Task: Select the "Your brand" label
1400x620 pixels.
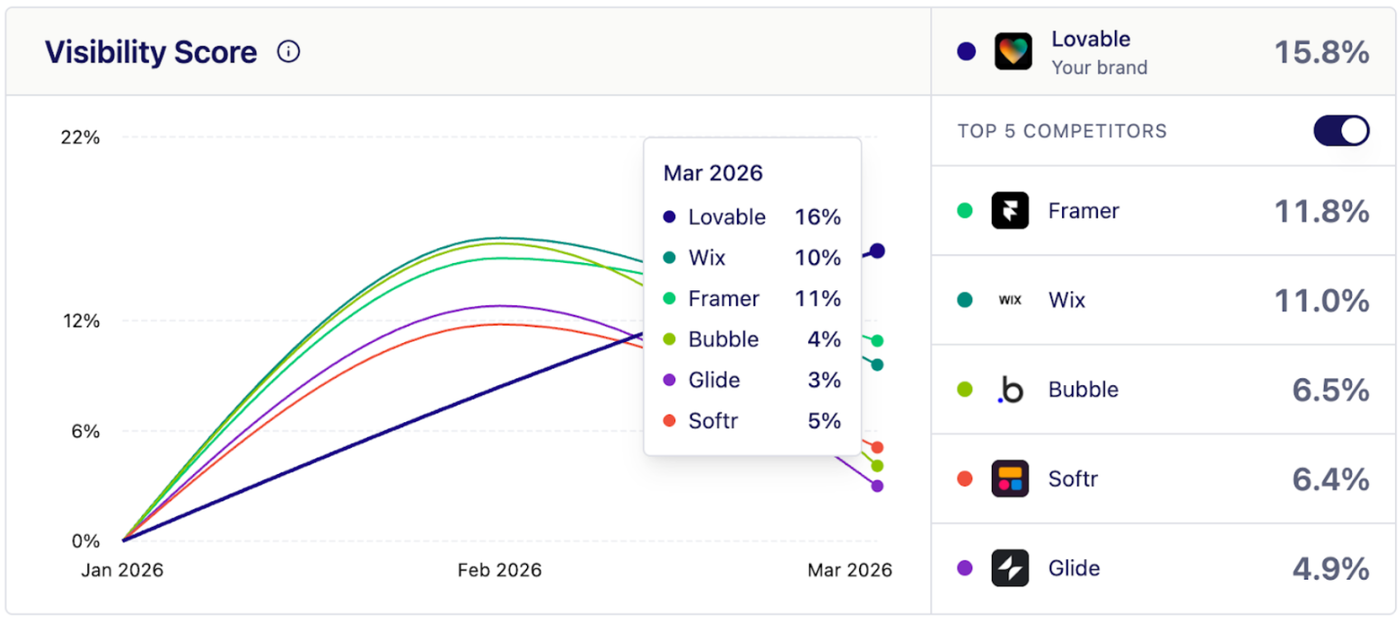Action: (x=1100, y=67)
